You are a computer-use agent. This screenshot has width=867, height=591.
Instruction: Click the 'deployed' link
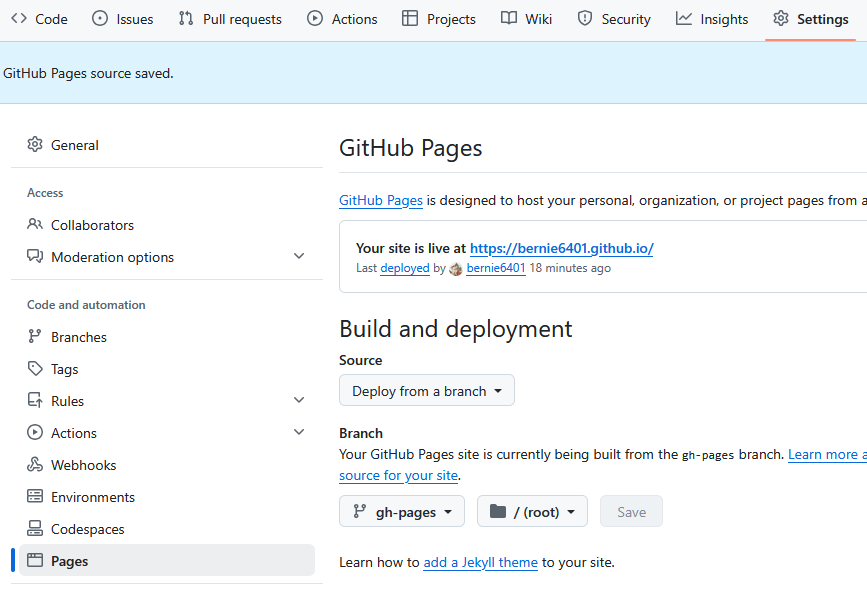point(405,268)
